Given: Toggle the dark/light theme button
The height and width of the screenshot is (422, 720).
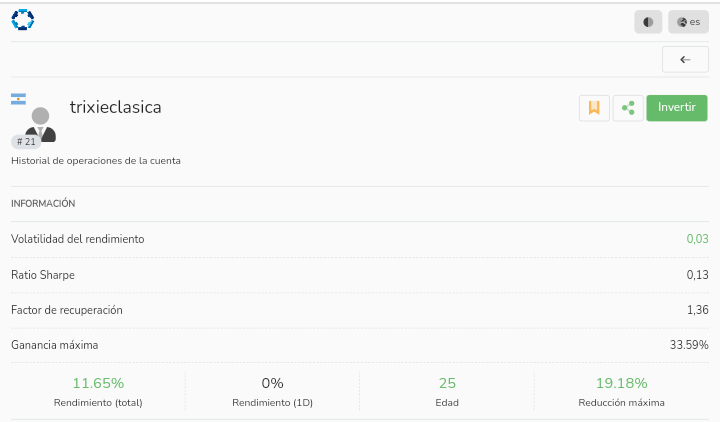Looking at the screenshot, I should 648,21.
